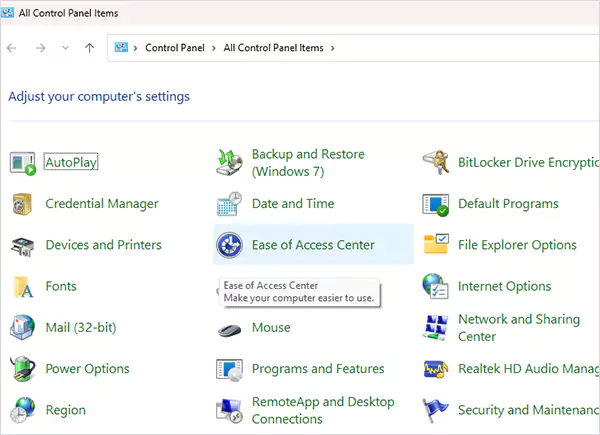Select All Control Panel Items breadcrumb

274,48
